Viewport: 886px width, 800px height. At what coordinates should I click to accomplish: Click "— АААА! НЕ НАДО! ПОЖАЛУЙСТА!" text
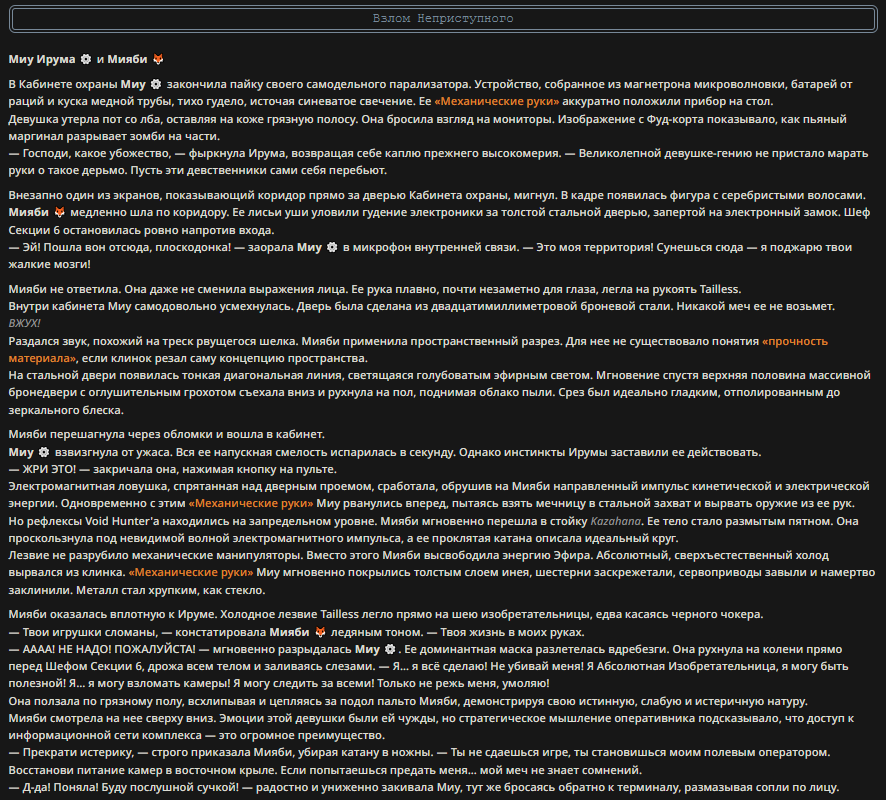coord(102,650)
